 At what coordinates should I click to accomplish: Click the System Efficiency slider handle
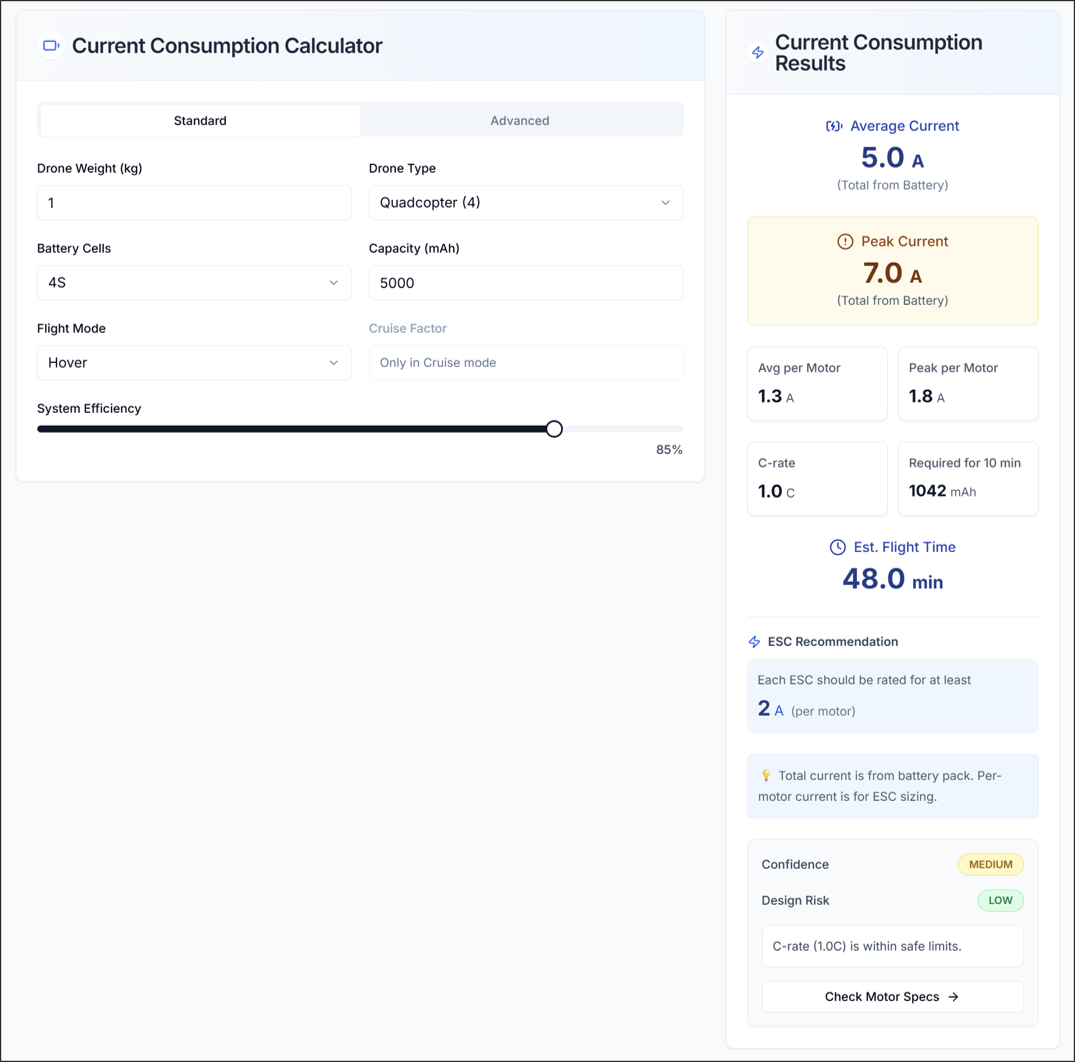(555, 428)
